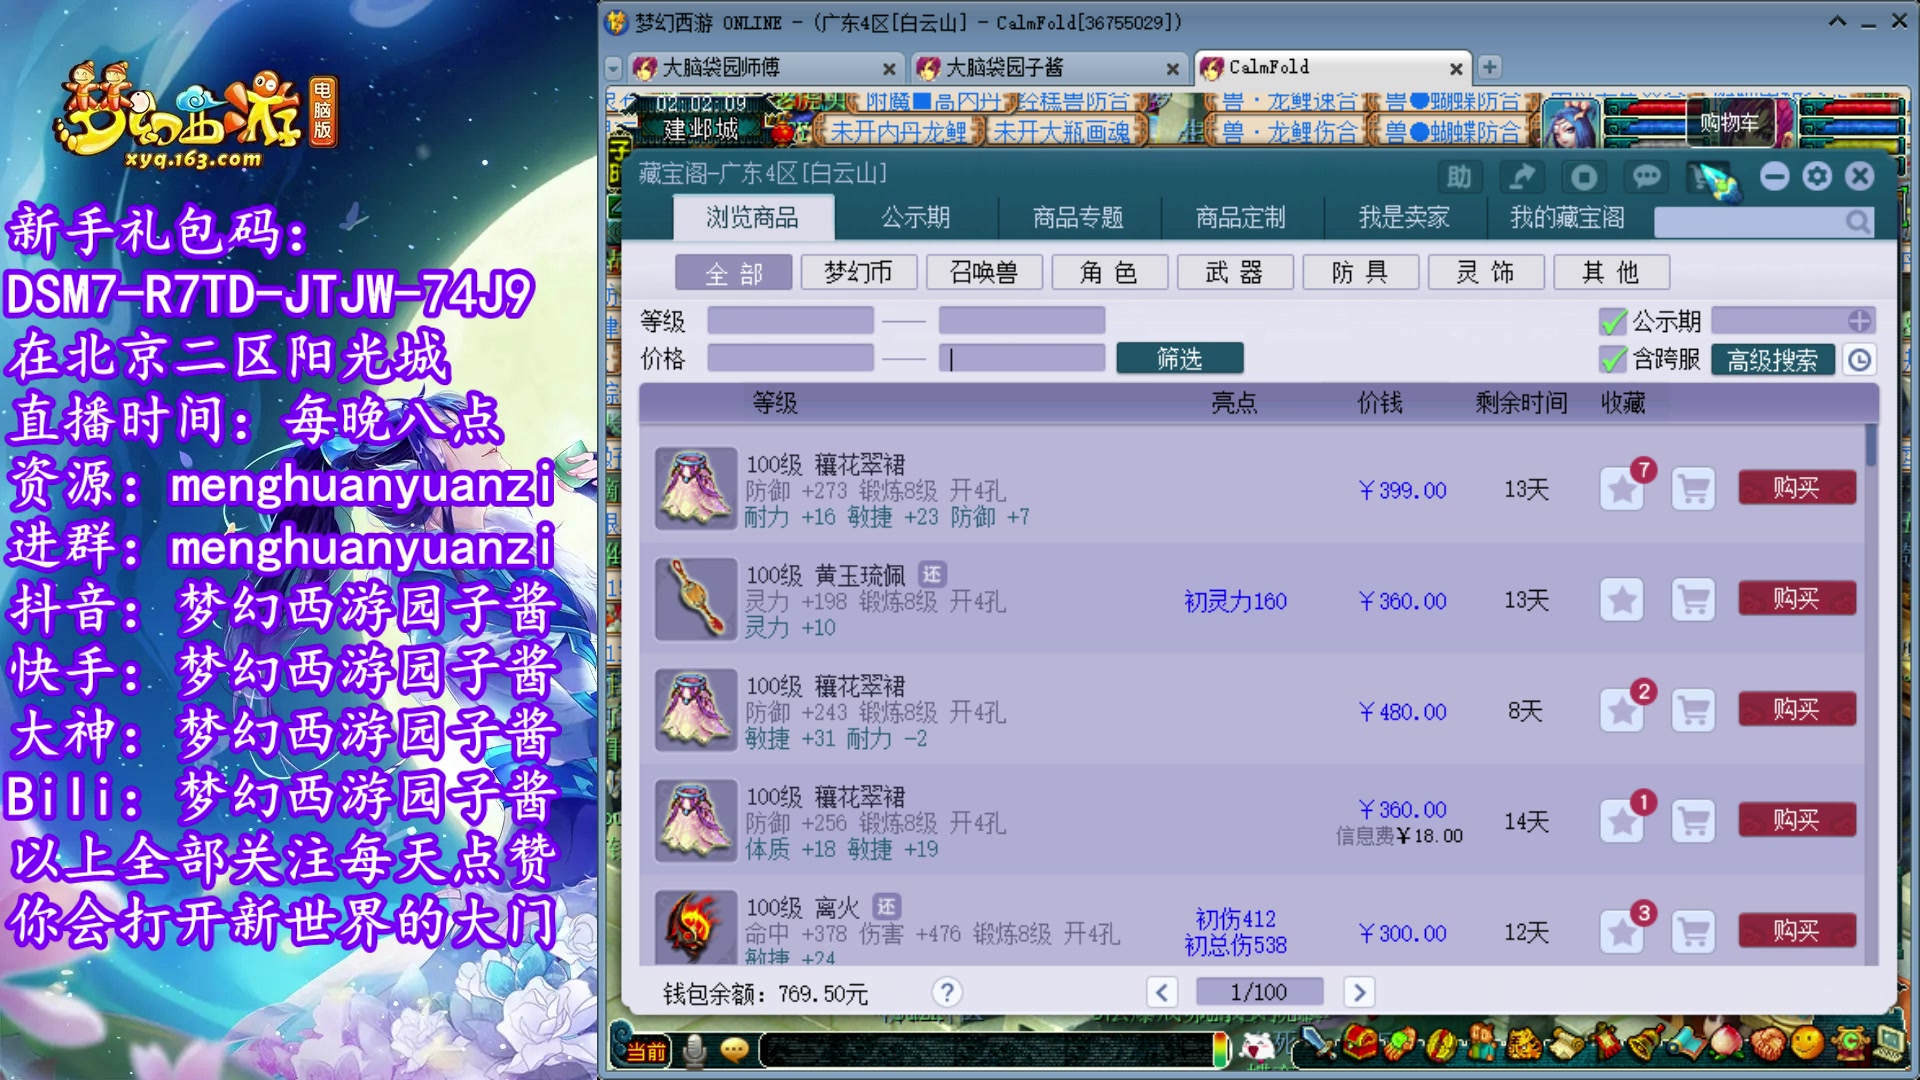The width and height of the screenshot is (1920, 1080).
Task: Click the character portrait avatar at the top
Action: click(1570, 122)
